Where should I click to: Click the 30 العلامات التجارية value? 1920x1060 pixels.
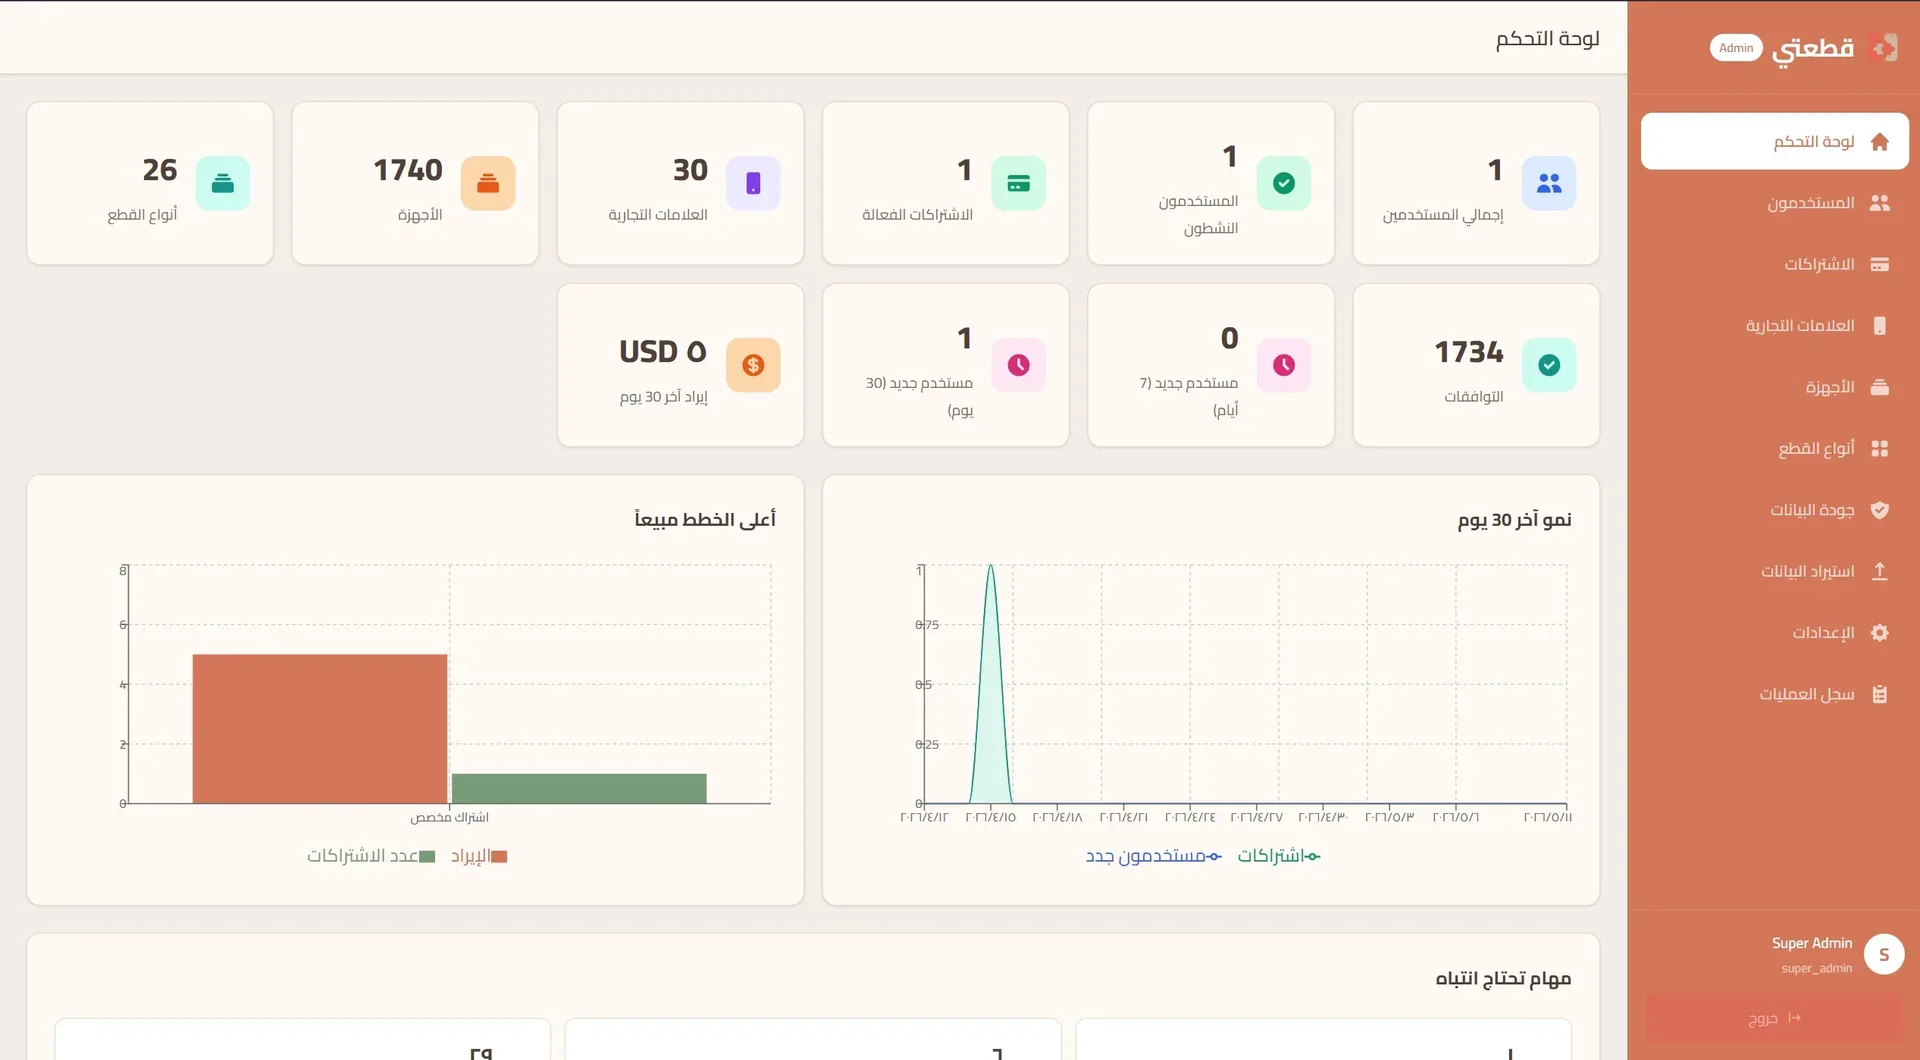tap(690, 170)
